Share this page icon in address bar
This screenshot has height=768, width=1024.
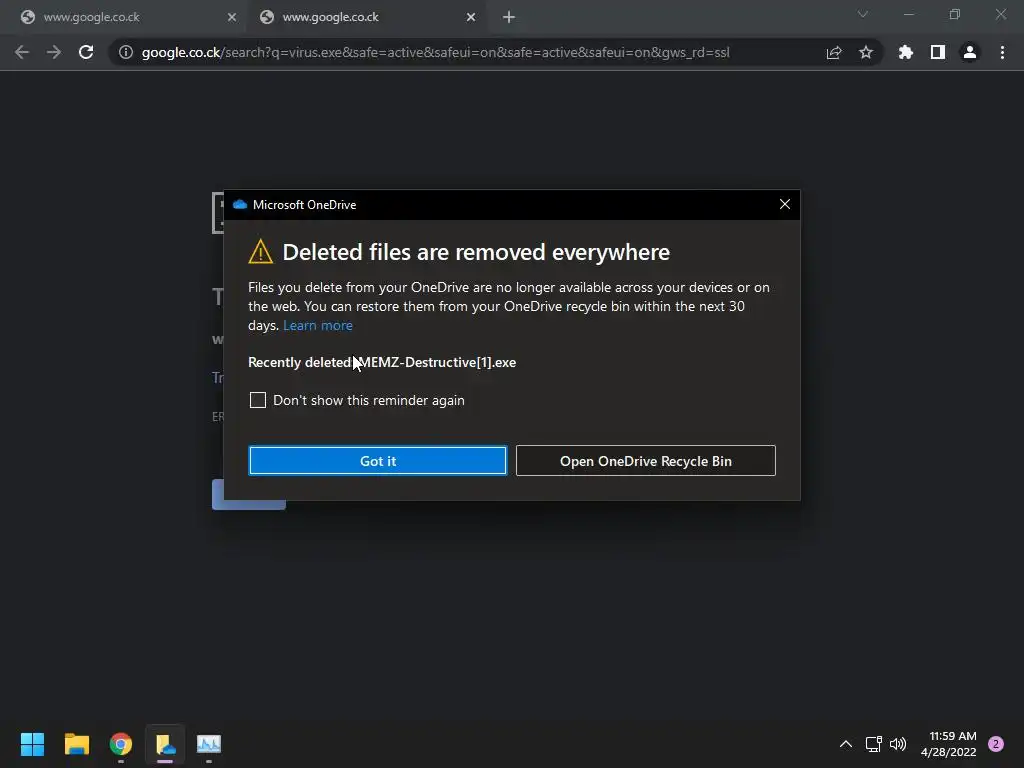(x=834, y=52)
